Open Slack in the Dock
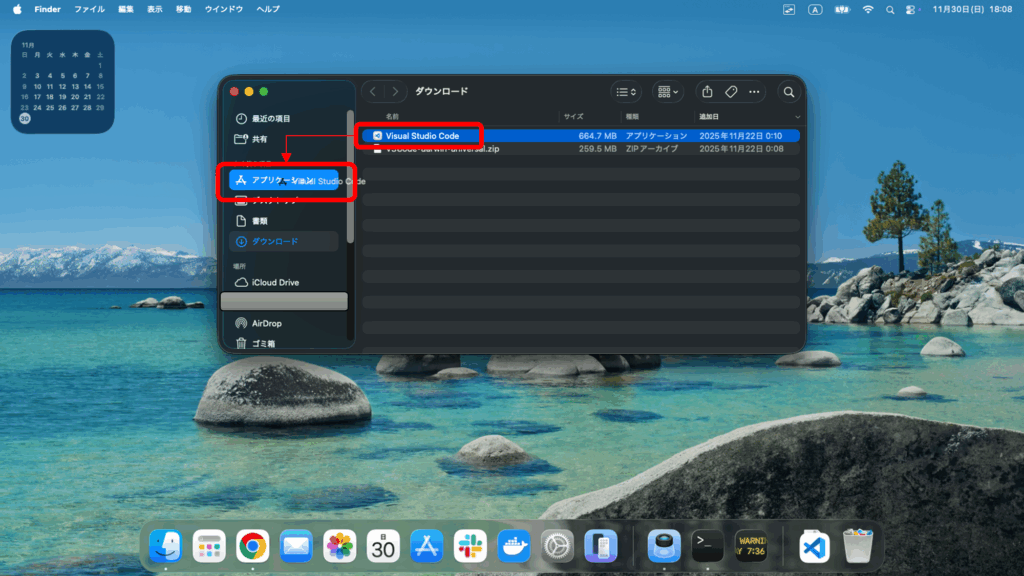 point(470,546)
